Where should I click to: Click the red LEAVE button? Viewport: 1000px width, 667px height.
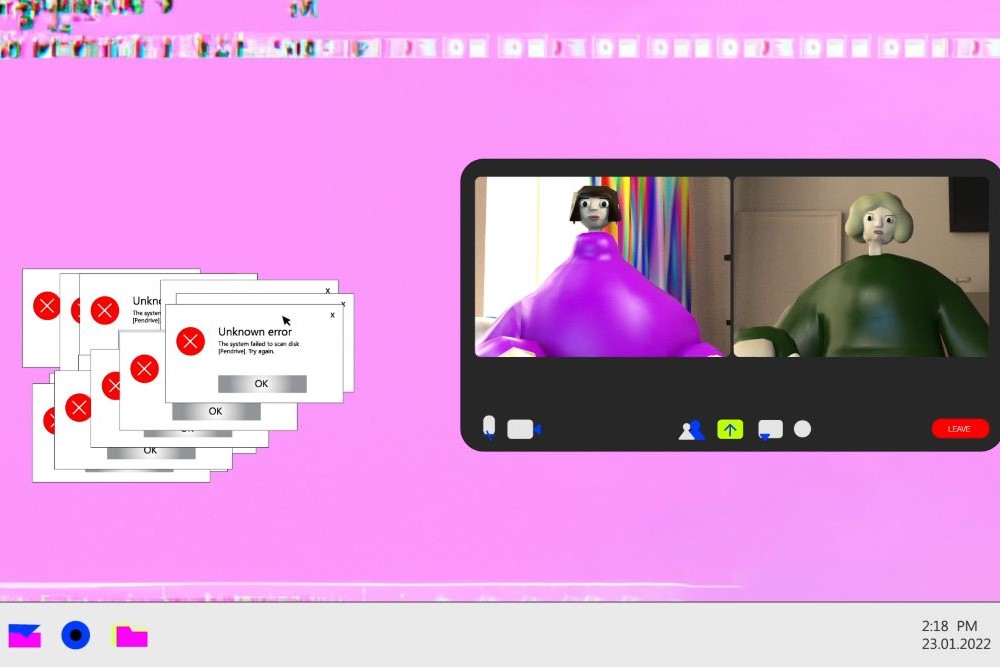pyautogui.click(x=959, y=429)
